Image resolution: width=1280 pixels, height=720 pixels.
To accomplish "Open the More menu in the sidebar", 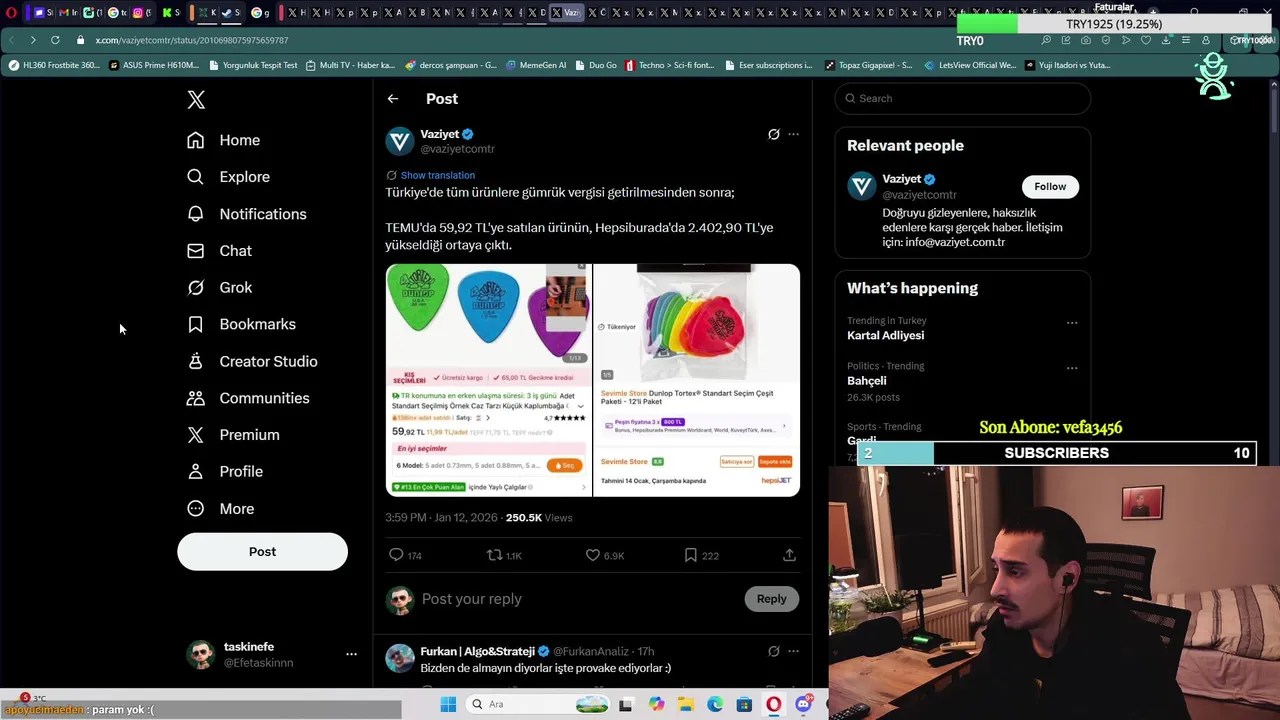I will tap(220, 508).
